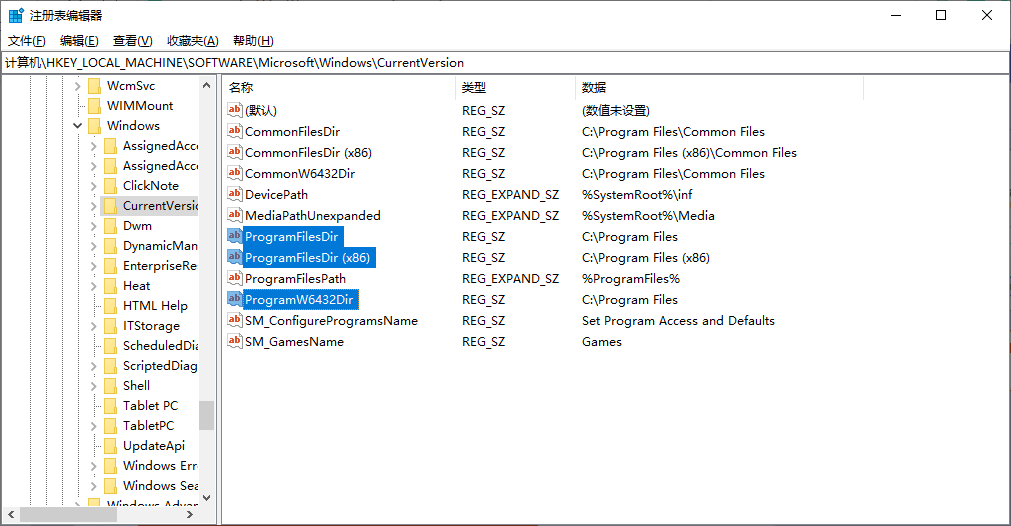Sort values by the 名称 column header
The height and width of the screenshot is (526, 1011).
[x=339, y=88]
